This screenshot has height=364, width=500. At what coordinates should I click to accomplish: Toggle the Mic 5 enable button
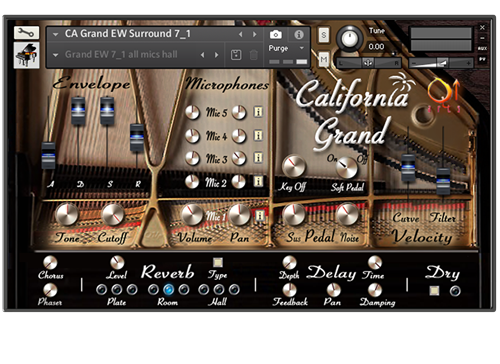coord(258,112)
